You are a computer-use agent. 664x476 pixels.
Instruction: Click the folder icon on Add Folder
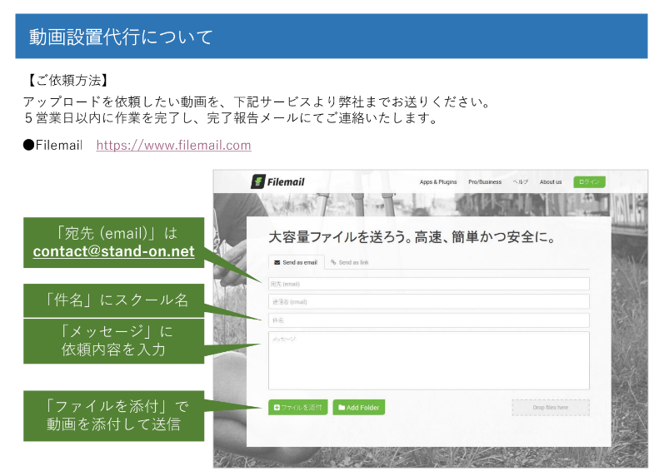pos(342,408)
